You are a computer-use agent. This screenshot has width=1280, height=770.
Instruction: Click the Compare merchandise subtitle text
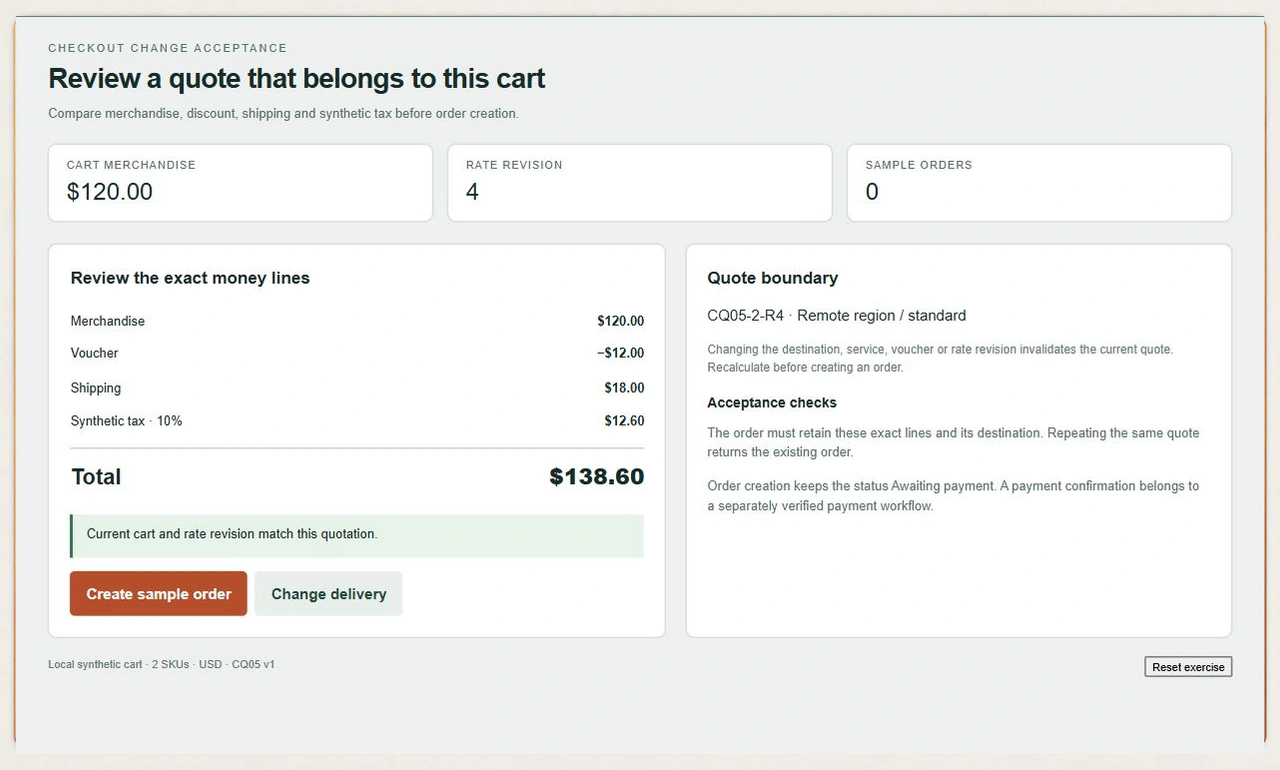click(x=283, y=114)
